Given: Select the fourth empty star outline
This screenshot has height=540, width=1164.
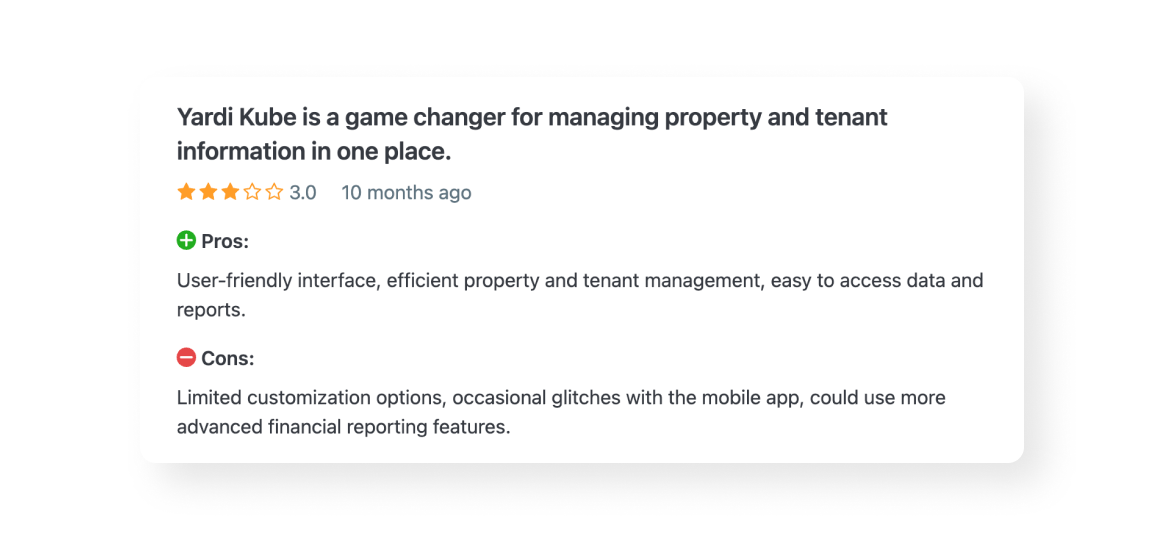Looking at the screenshot, I should pyautogui.click(x=252, y=192).
